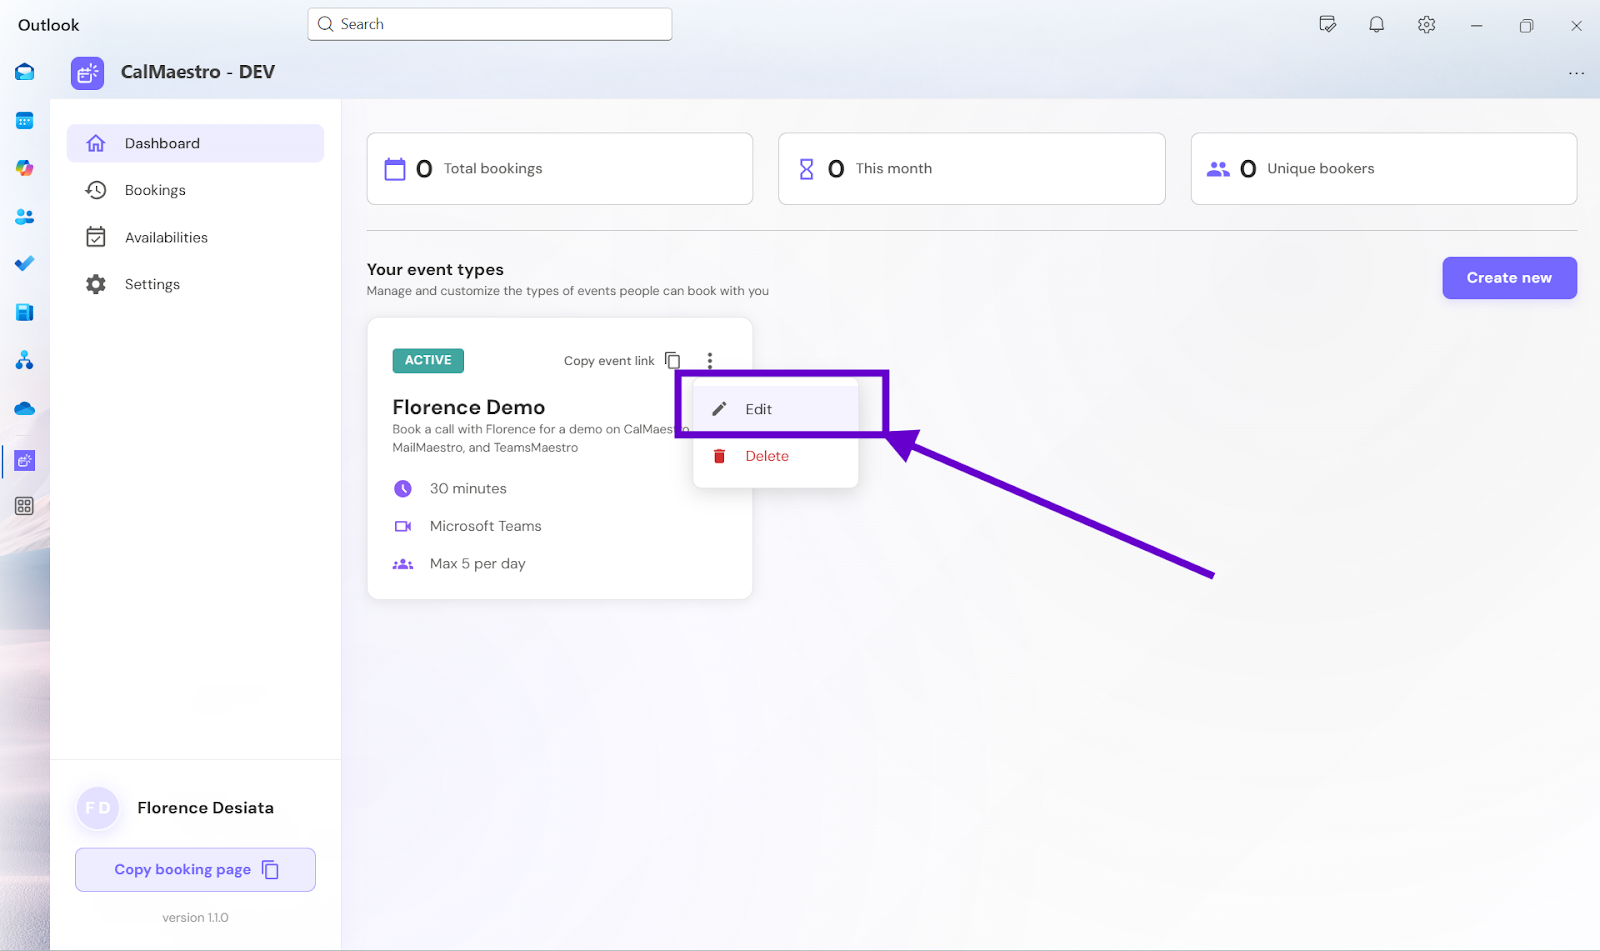Image resolution: width=1600 pixels, height=951 pixels.
Task: Open Availabilities in the sidebar
Action: pos(195,237)
